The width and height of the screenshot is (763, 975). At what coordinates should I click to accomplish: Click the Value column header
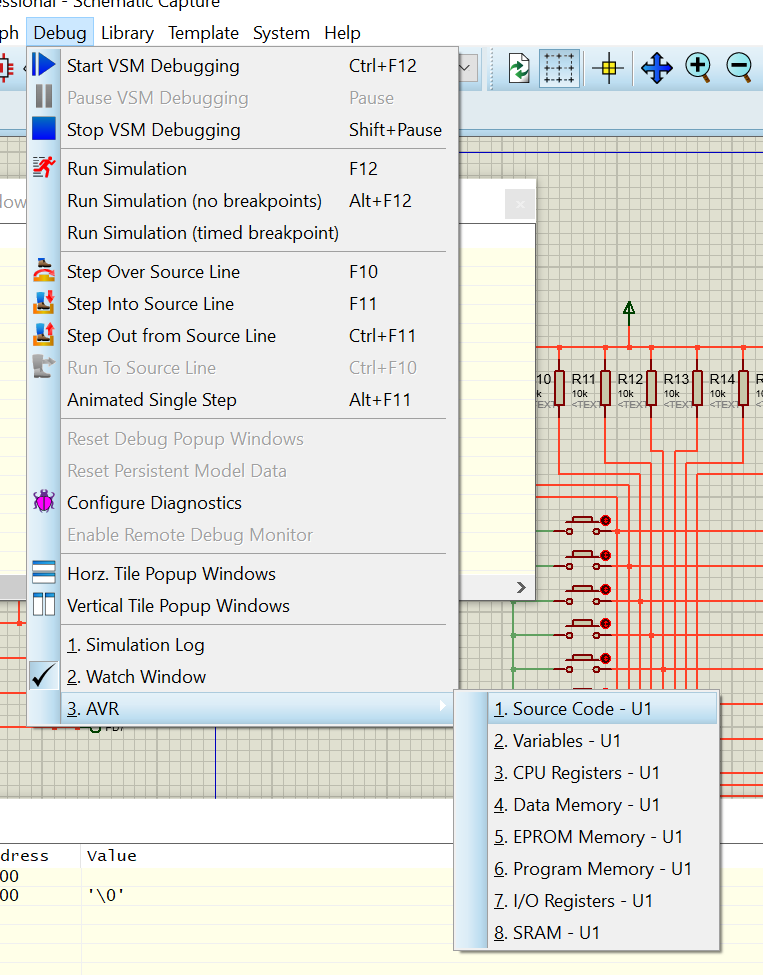[112, 856]
